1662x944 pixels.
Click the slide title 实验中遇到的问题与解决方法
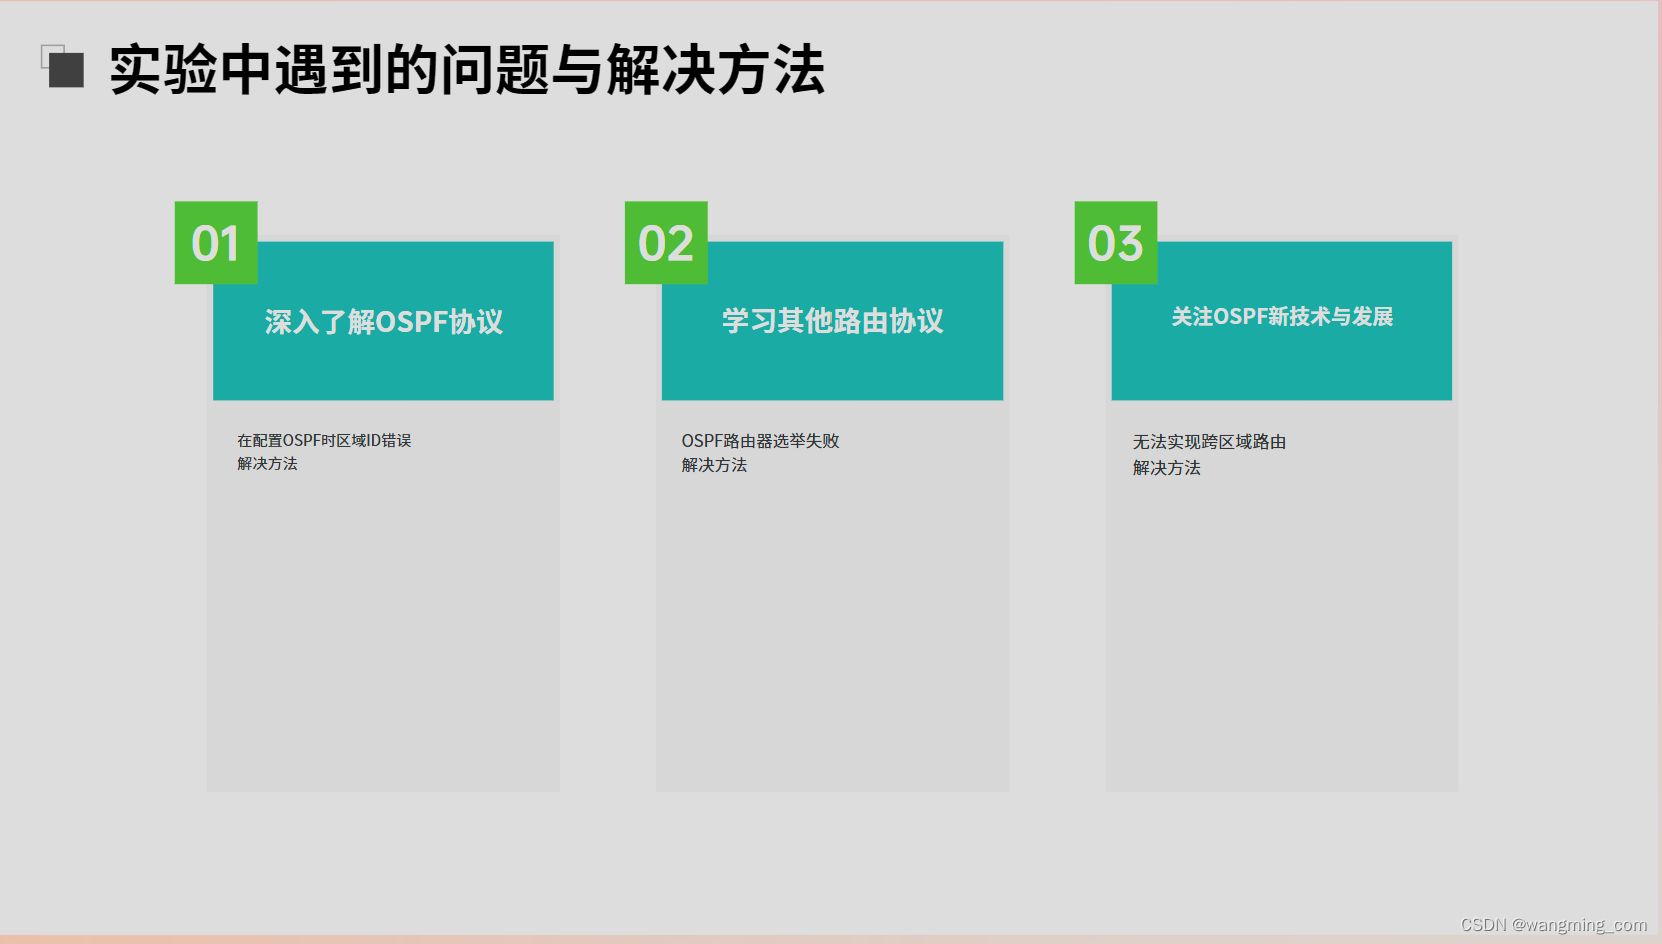467,70
